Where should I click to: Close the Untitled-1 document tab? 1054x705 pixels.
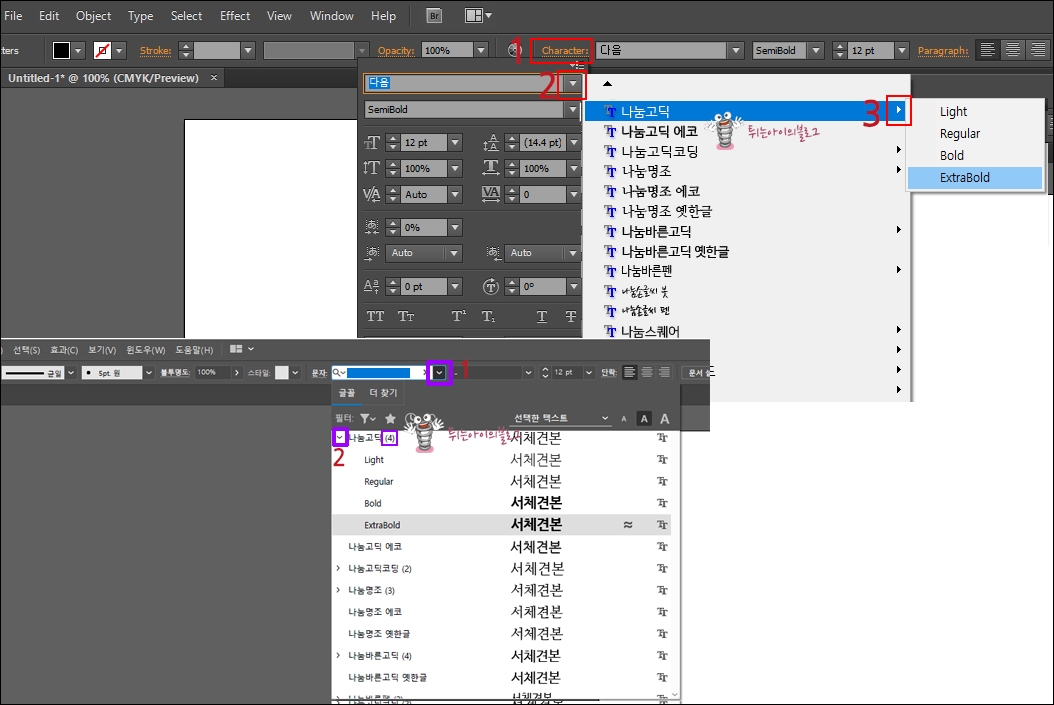tap(214, 78)
